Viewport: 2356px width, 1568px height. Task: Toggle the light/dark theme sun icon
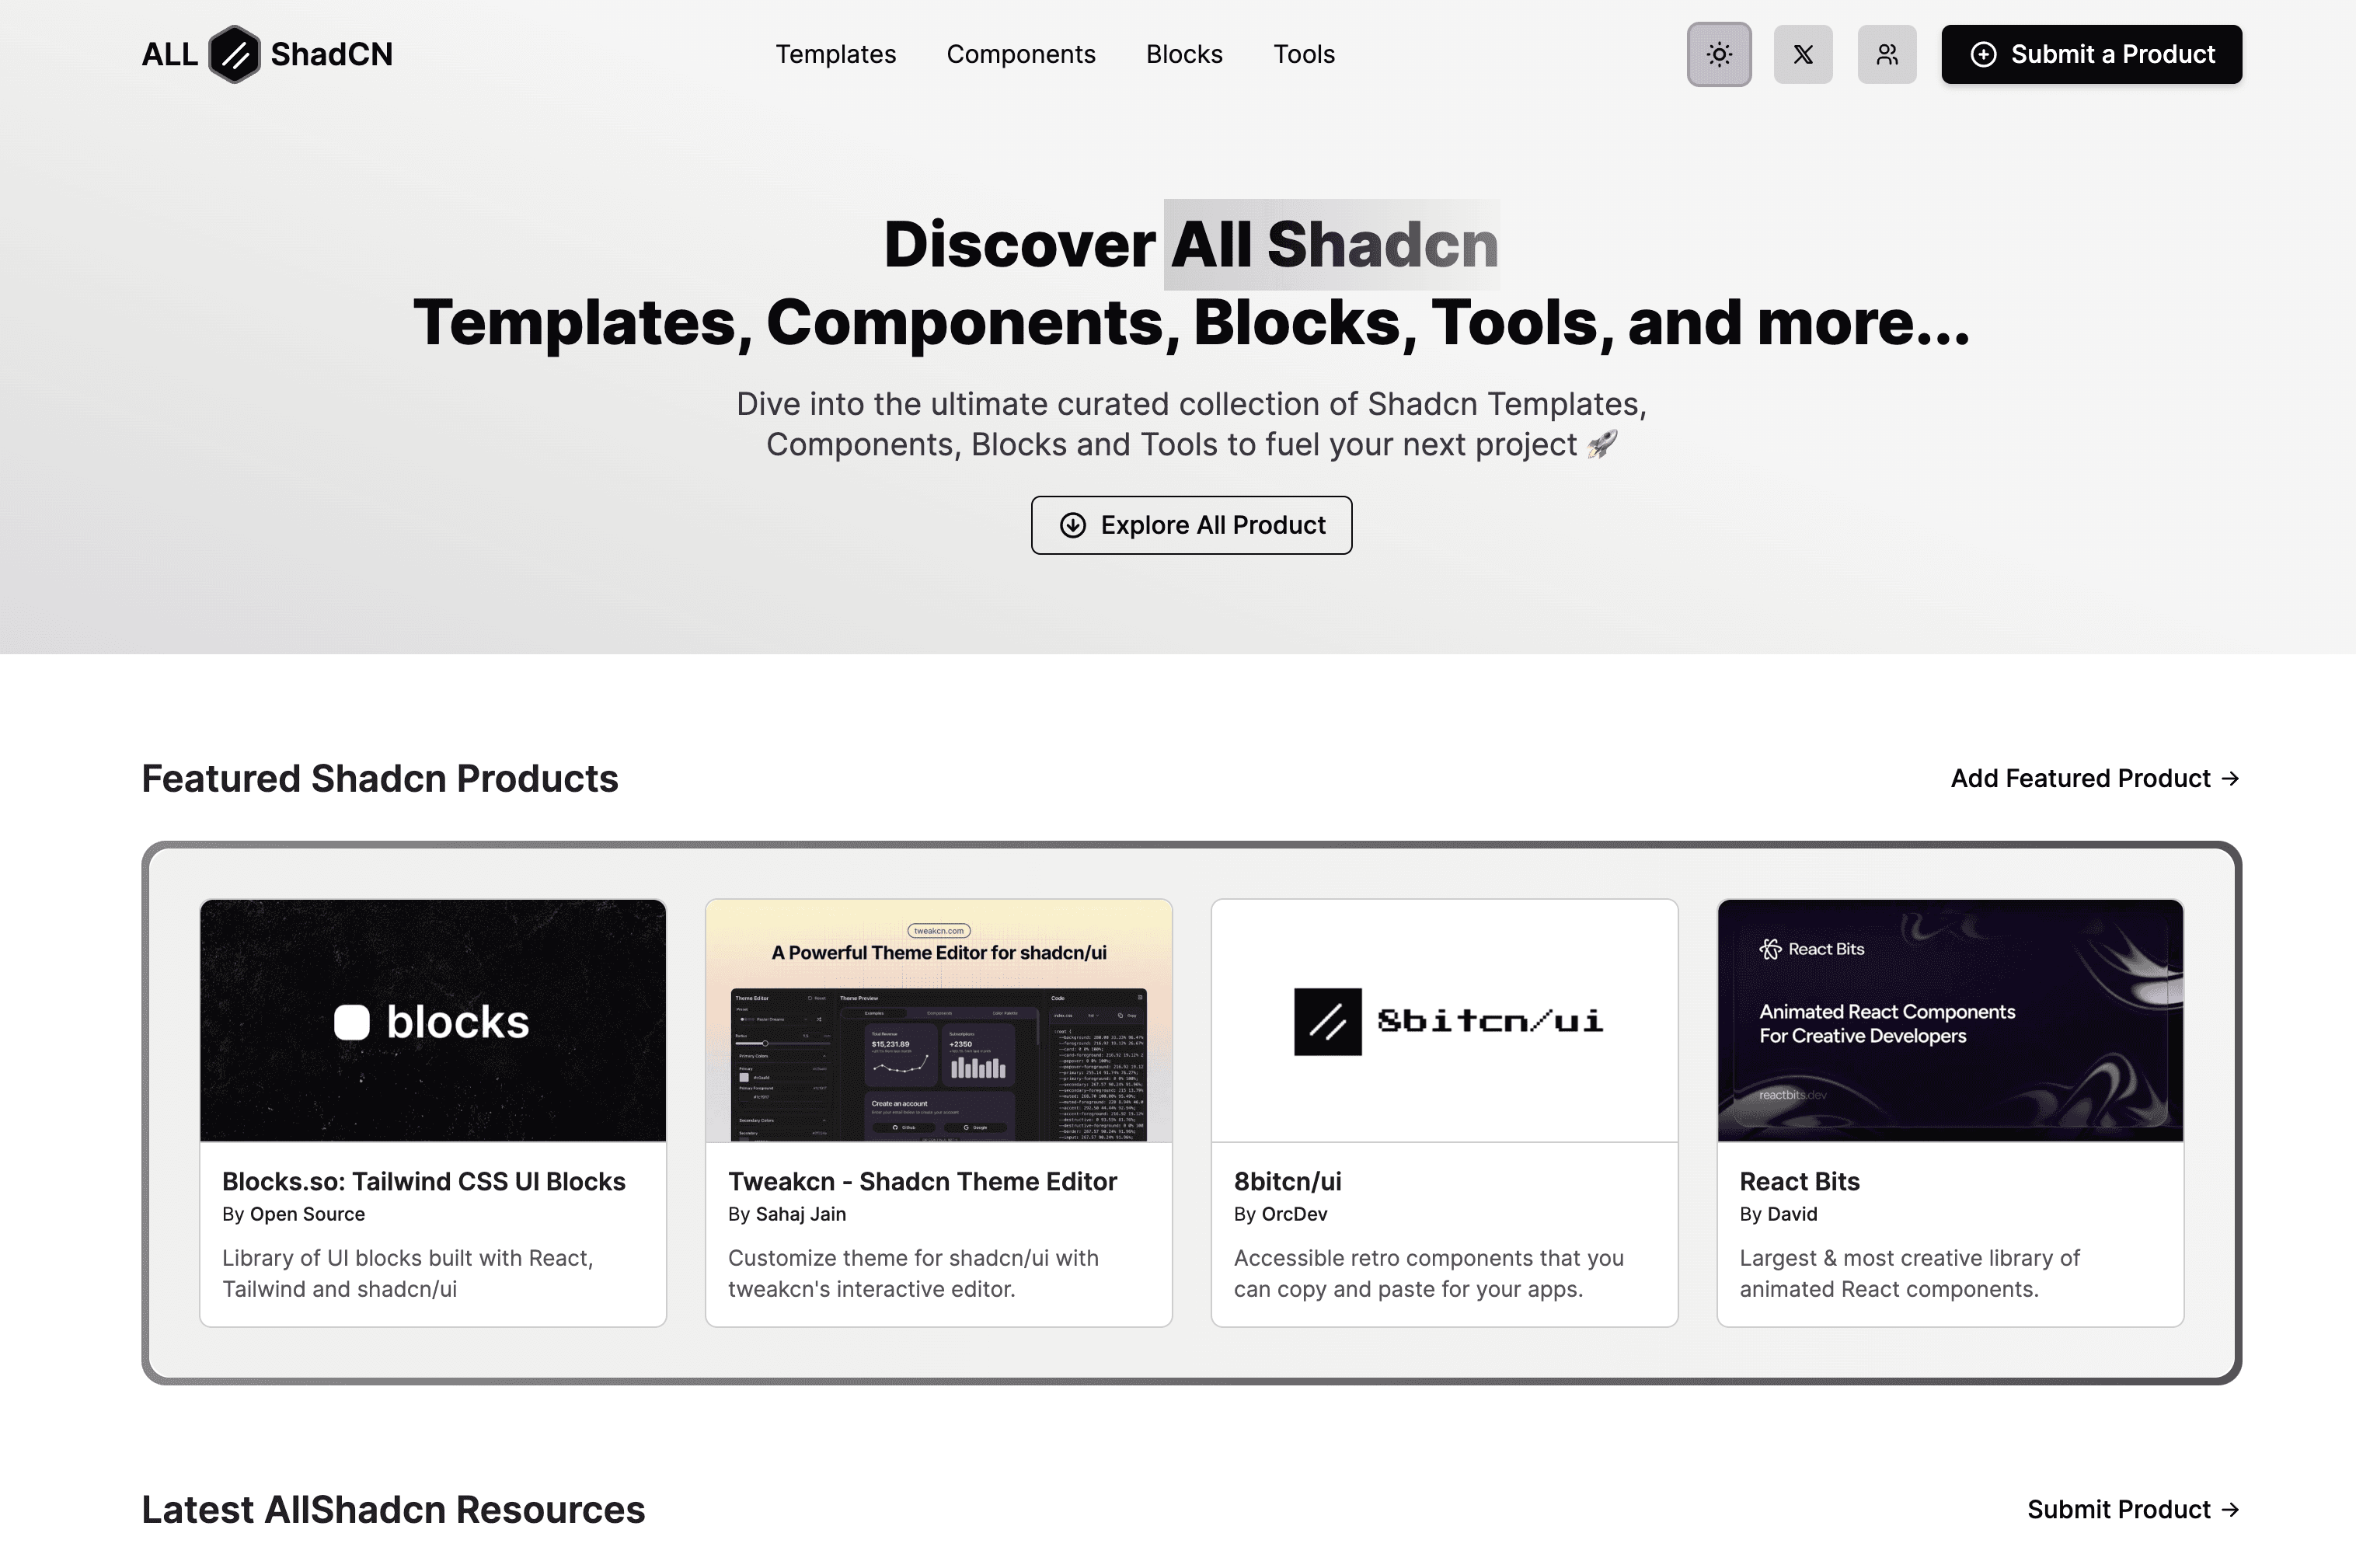(1718, 54)
